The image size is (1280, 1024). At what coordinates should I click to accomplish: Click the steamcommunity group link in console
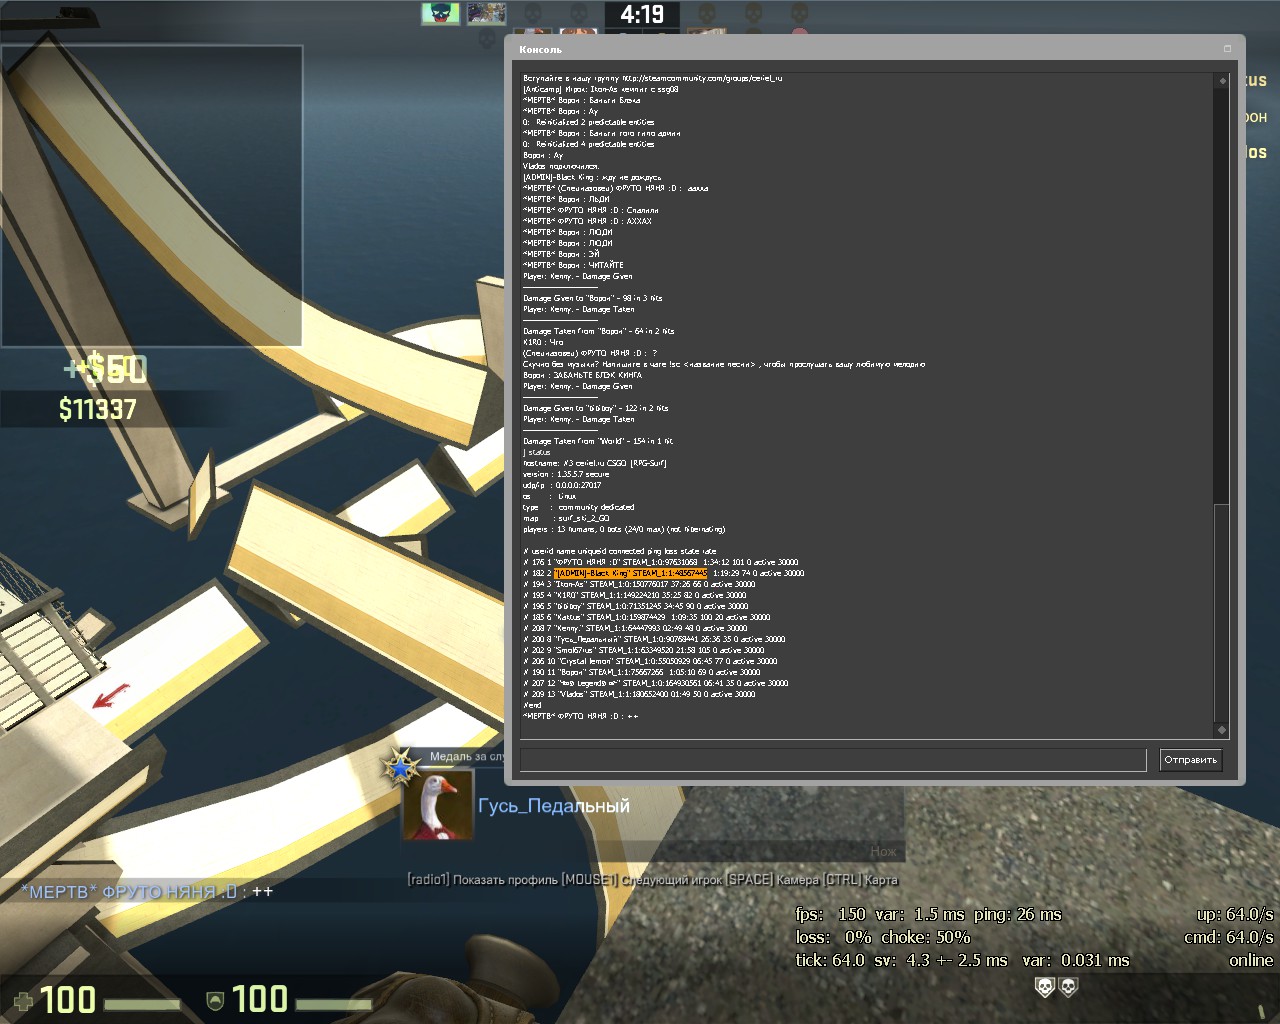[x=701, y=78]
